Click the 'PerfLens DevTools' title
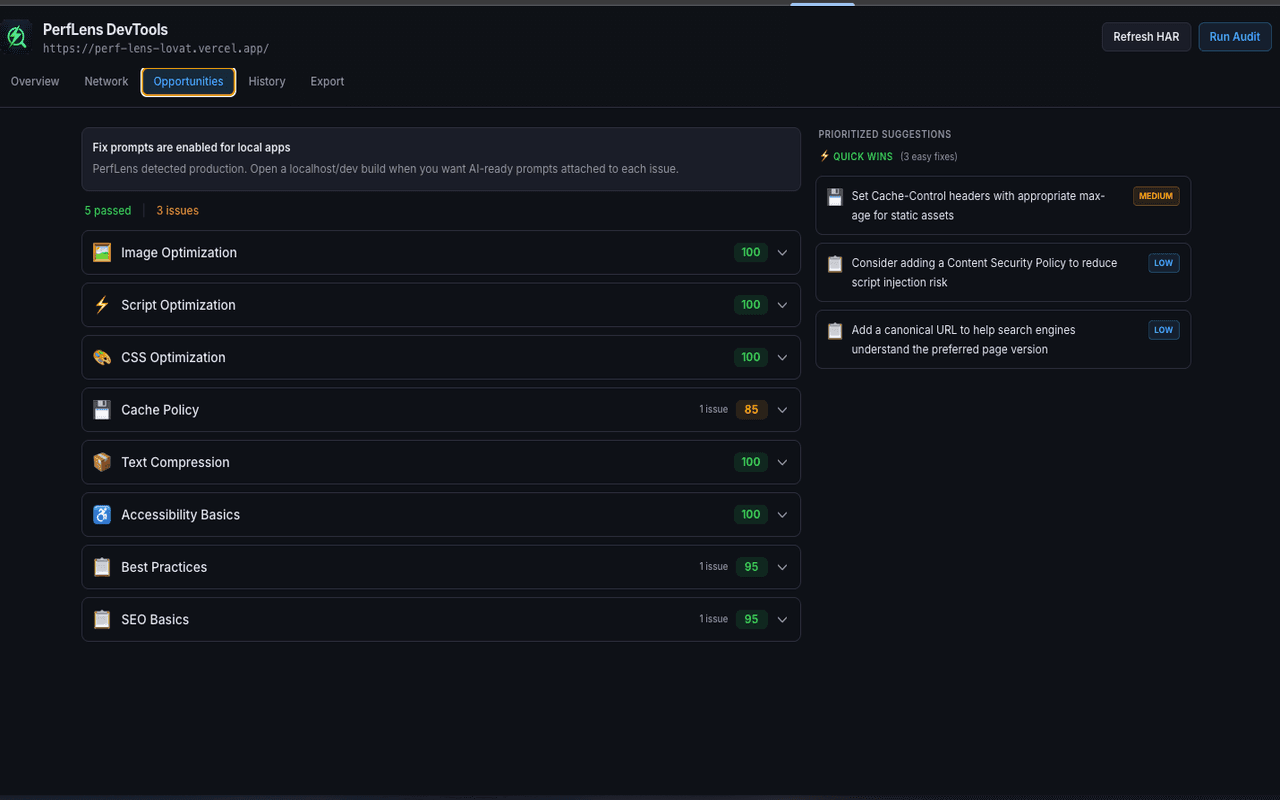 point(105,30)
